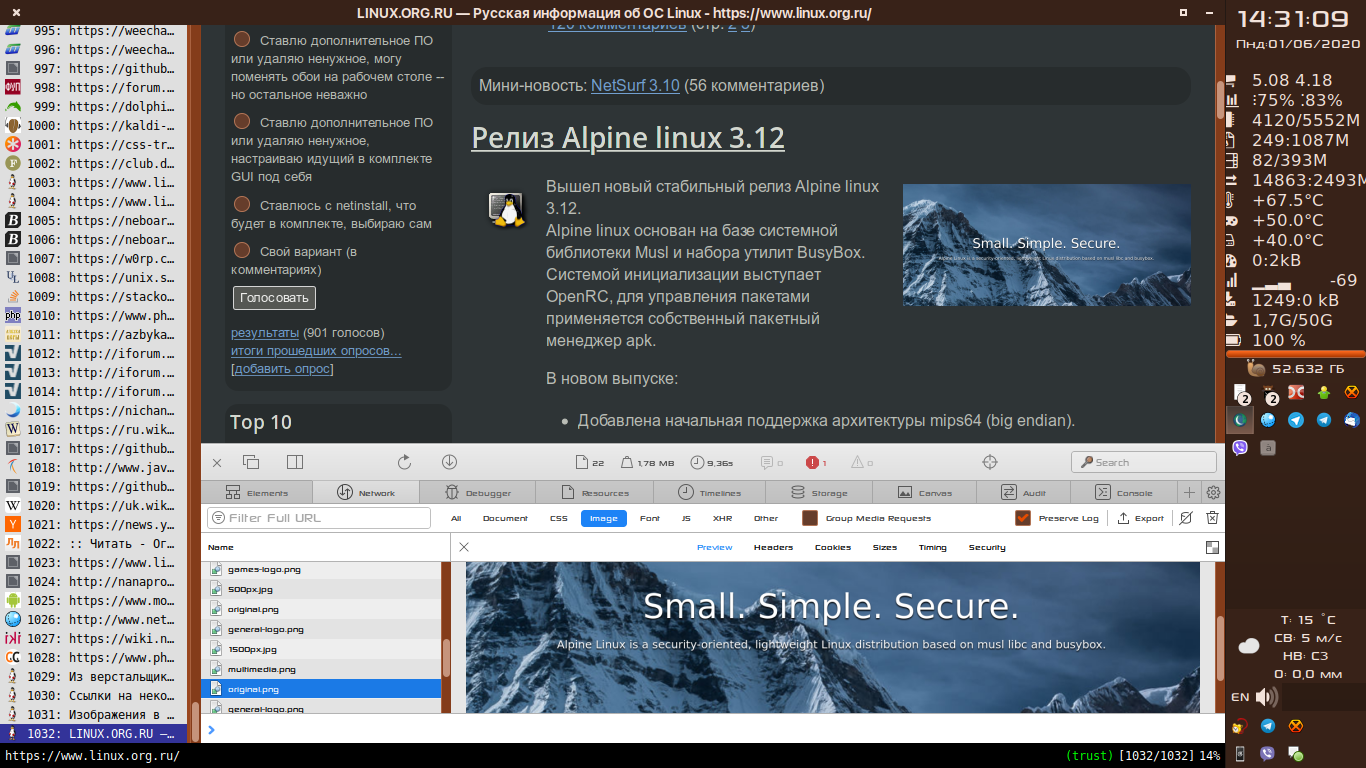Close the web inspector panel
Image resolution: width=1366 pixels, height=768 pixels.
click(217, 462)
